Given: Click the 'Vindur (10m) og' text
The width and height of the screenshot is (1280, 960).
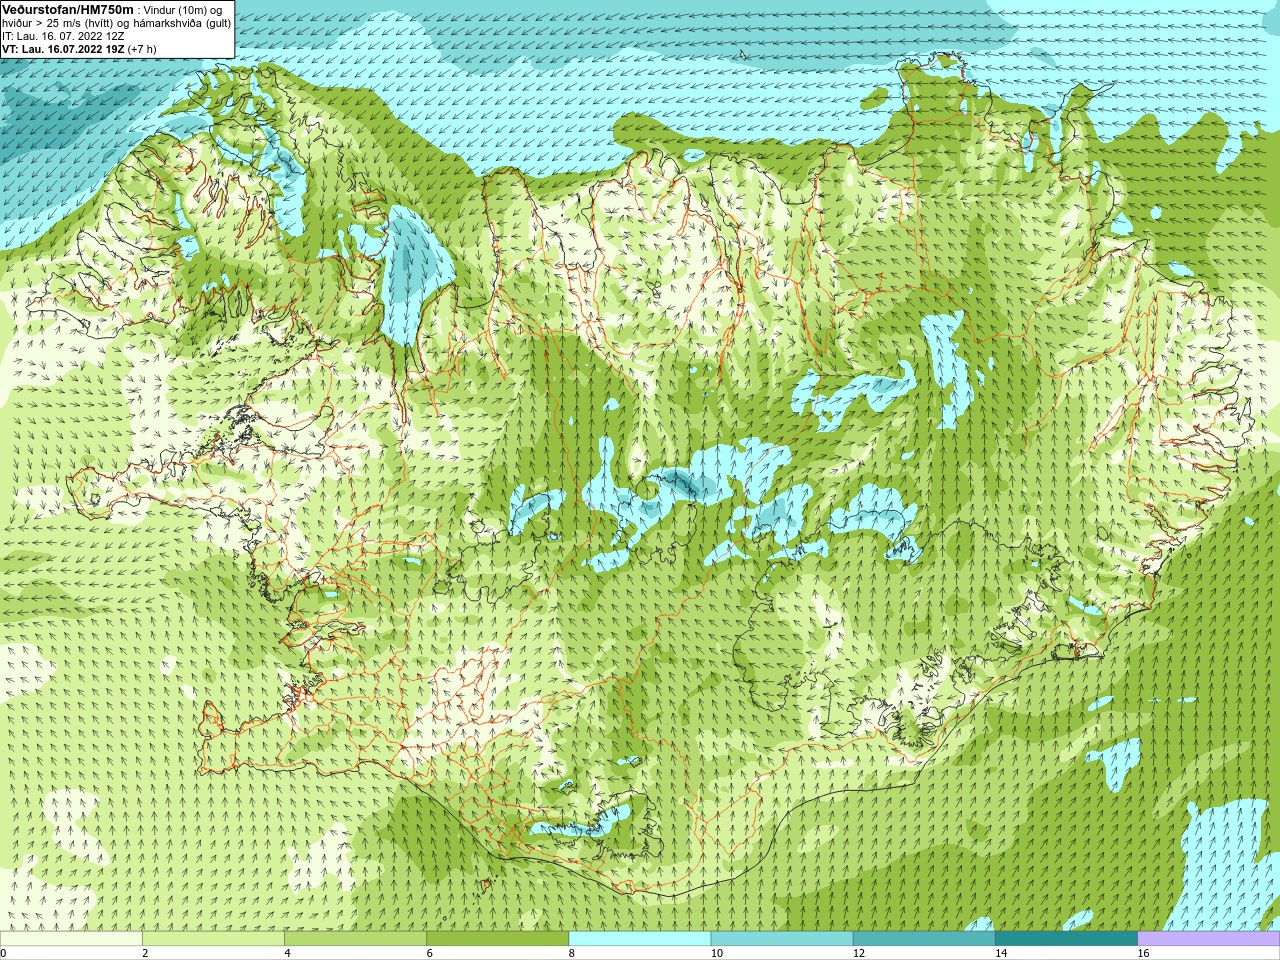Looking at the screenshot, I should [x=183, y=9].
